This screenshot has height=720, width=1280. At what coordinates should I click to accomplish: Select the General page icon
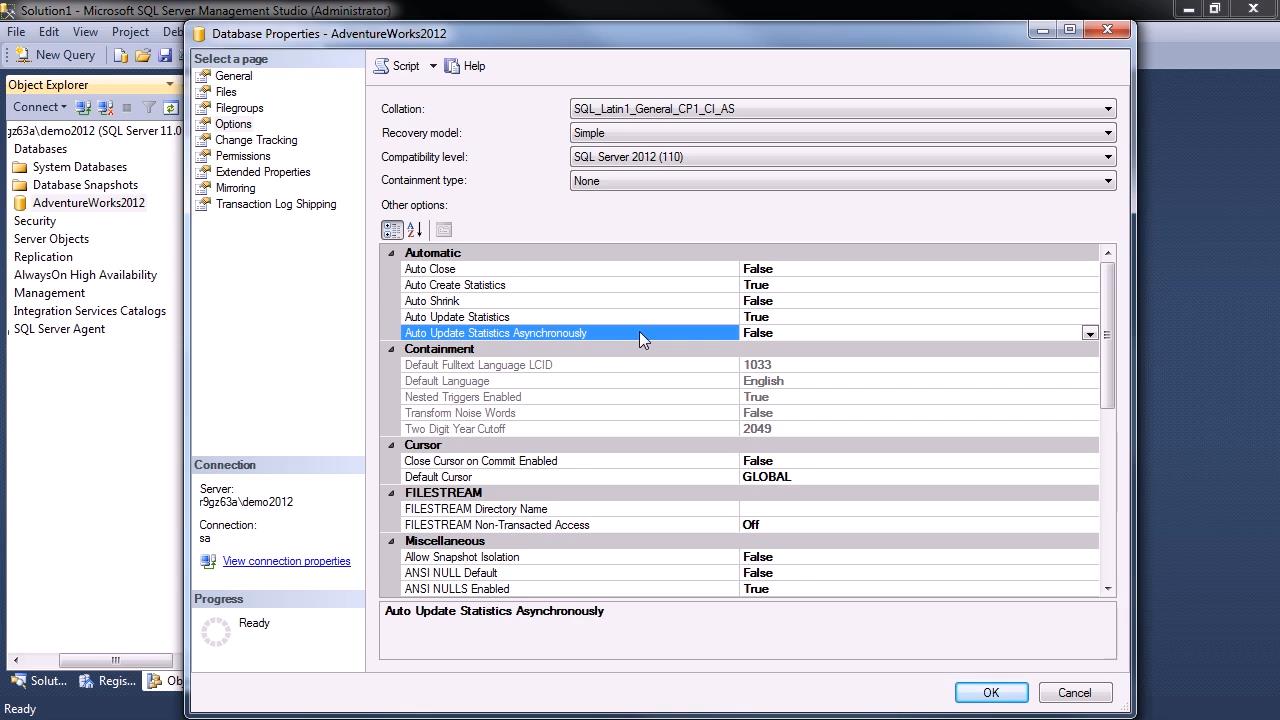tap(203, 76)
